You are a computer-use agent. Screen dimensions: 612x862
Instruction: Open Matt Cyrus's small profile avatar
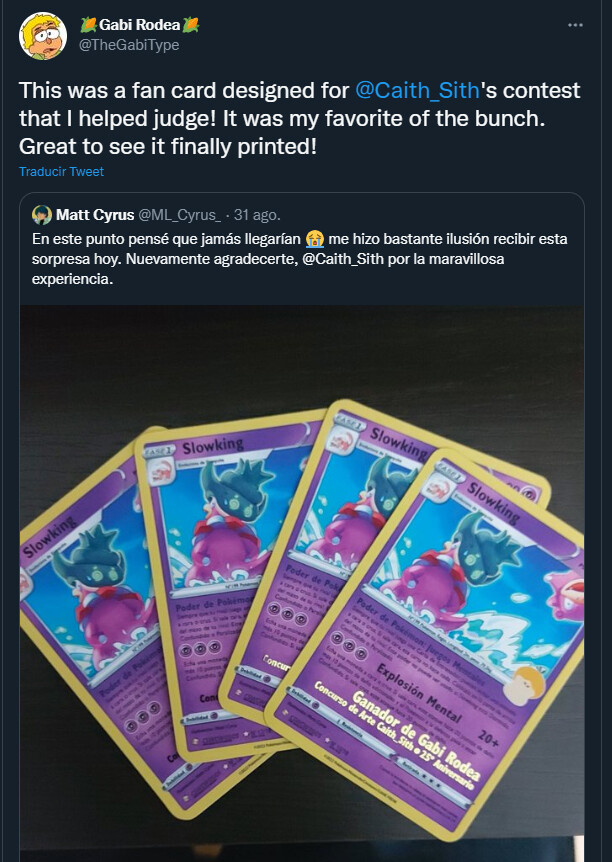(x=42, y=214)
